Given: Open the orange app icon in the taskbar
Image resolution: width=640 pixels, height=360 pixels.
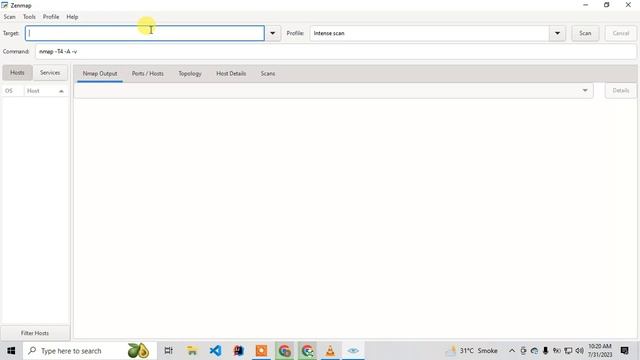Looking at the screenshot, I should (261, 351).
